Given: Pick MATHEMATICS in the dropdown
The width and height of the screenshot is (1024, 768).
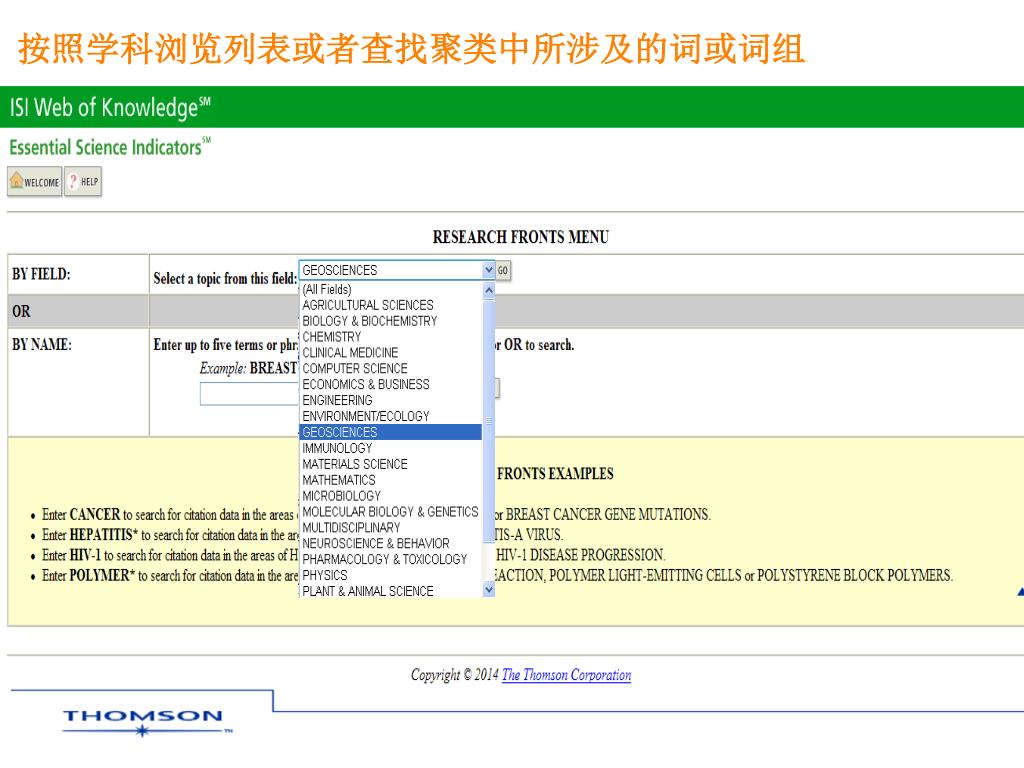Looking at the screenshot, I should click(390, 480).
